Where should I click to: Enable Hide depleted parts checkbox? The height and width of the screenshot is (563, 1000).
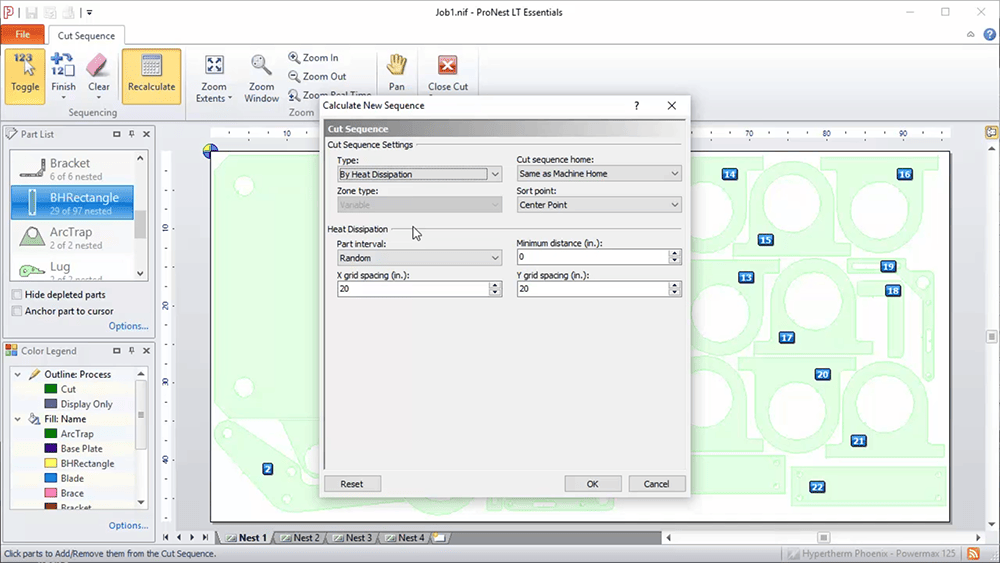coord(17,295)
